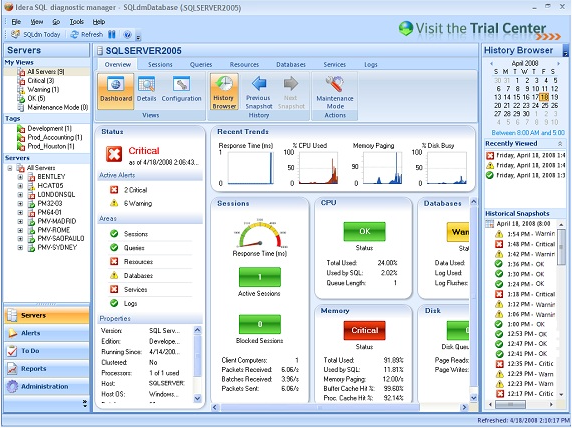Click Visit the Trial Center banner
The width and height of the screenshot is (572, 428).
pyautogui.click(x=479, y=29)
